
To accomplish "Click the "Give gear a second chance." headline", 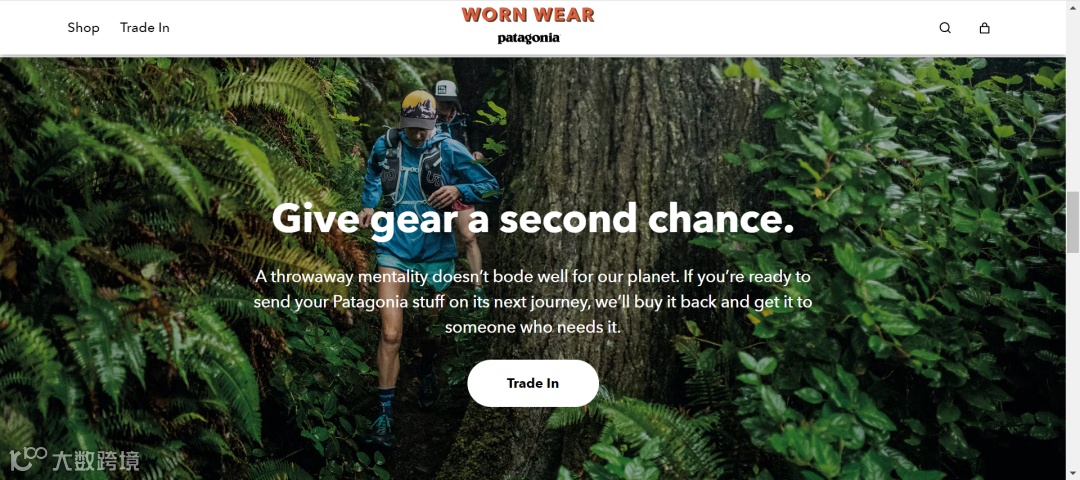I will [x=533, y=218].
